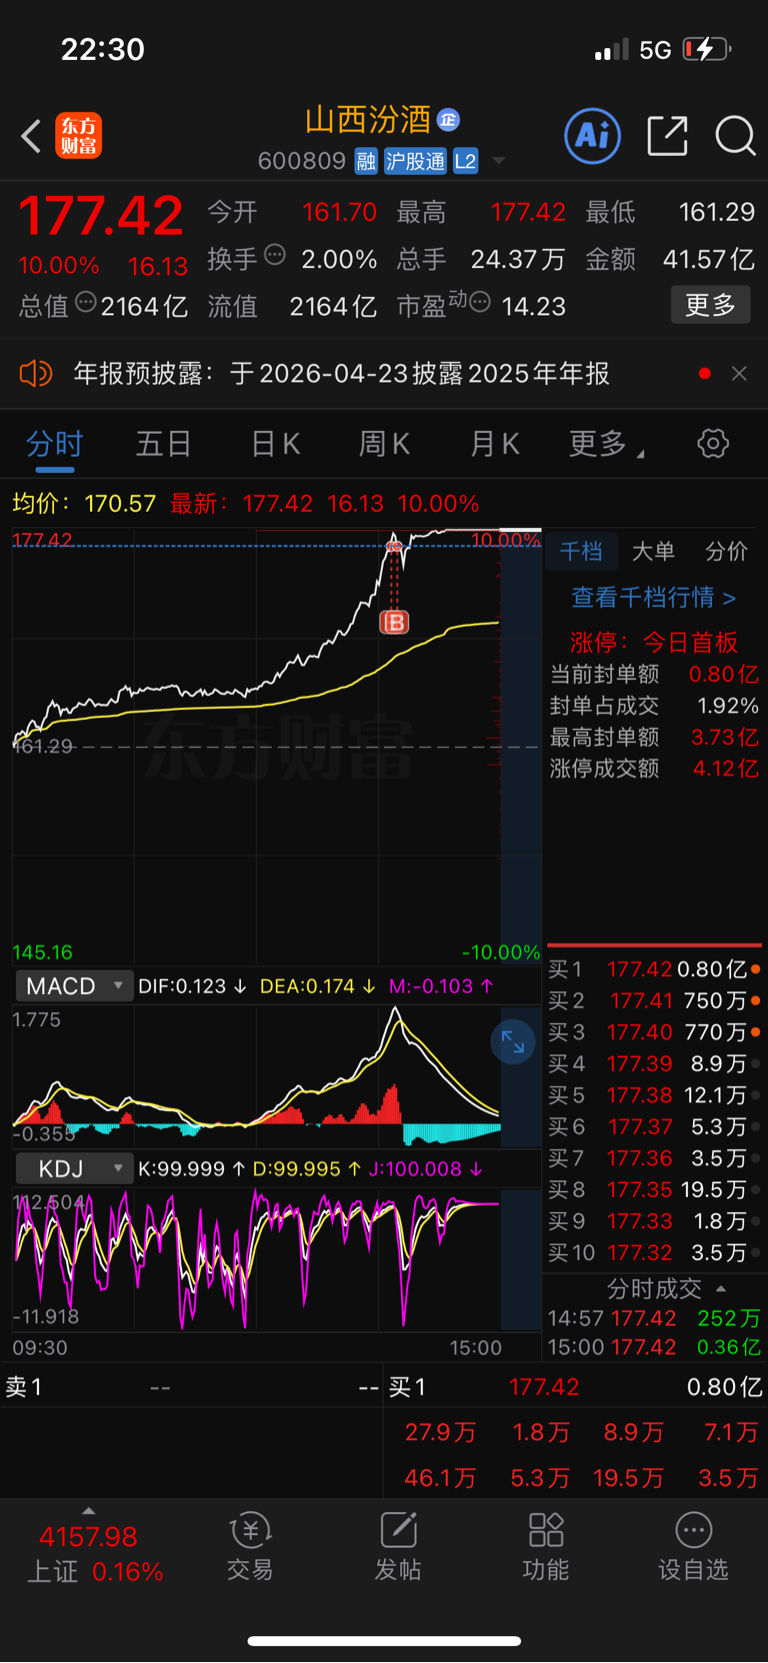Expand the indicator chart fullscreen icon
This screenshot has width=768, height=1663.
click(513, 1042)
